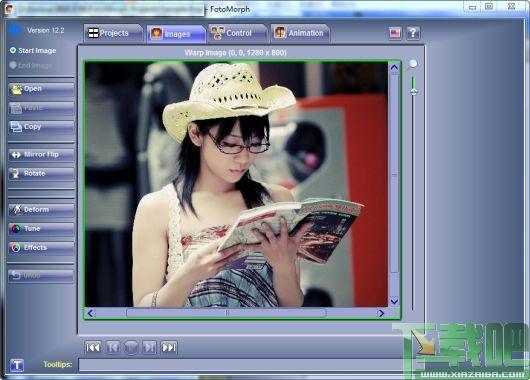This screenshot has width=530, height=380.
Task: Click the up arrow on the vertical scrollbar
Action: click(x=394, y=67)
